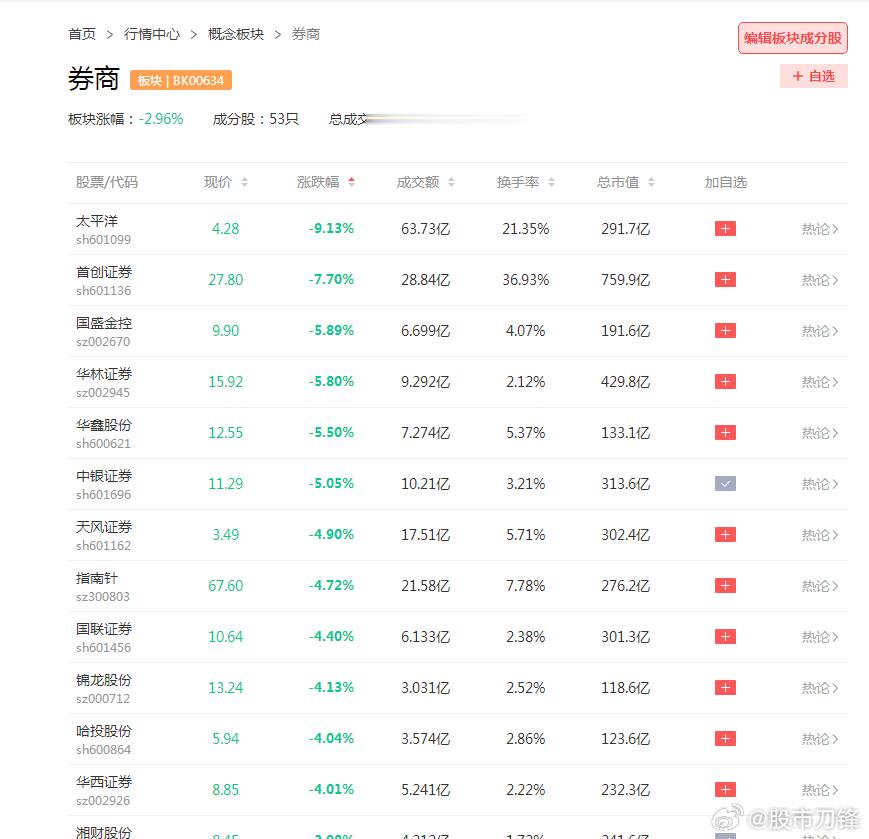
Task: Add 哈投股份 to watchlist with plus icon
Action: tap(725, 738)
